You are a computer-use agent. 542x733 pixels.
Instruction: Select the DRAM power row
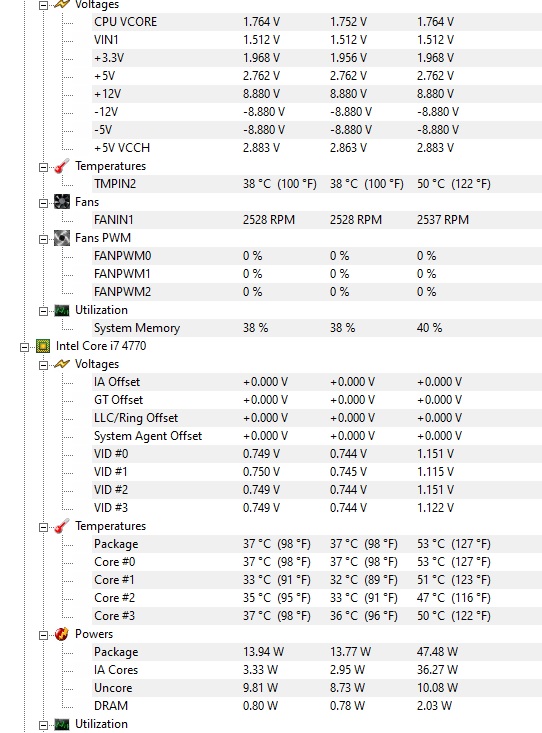[x=317, y=705]
